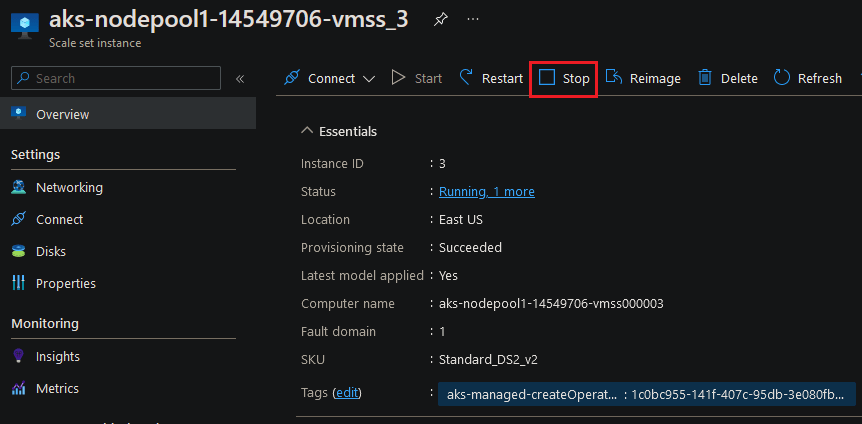Open Insights under Monitoring

click(x=58, y=356)
